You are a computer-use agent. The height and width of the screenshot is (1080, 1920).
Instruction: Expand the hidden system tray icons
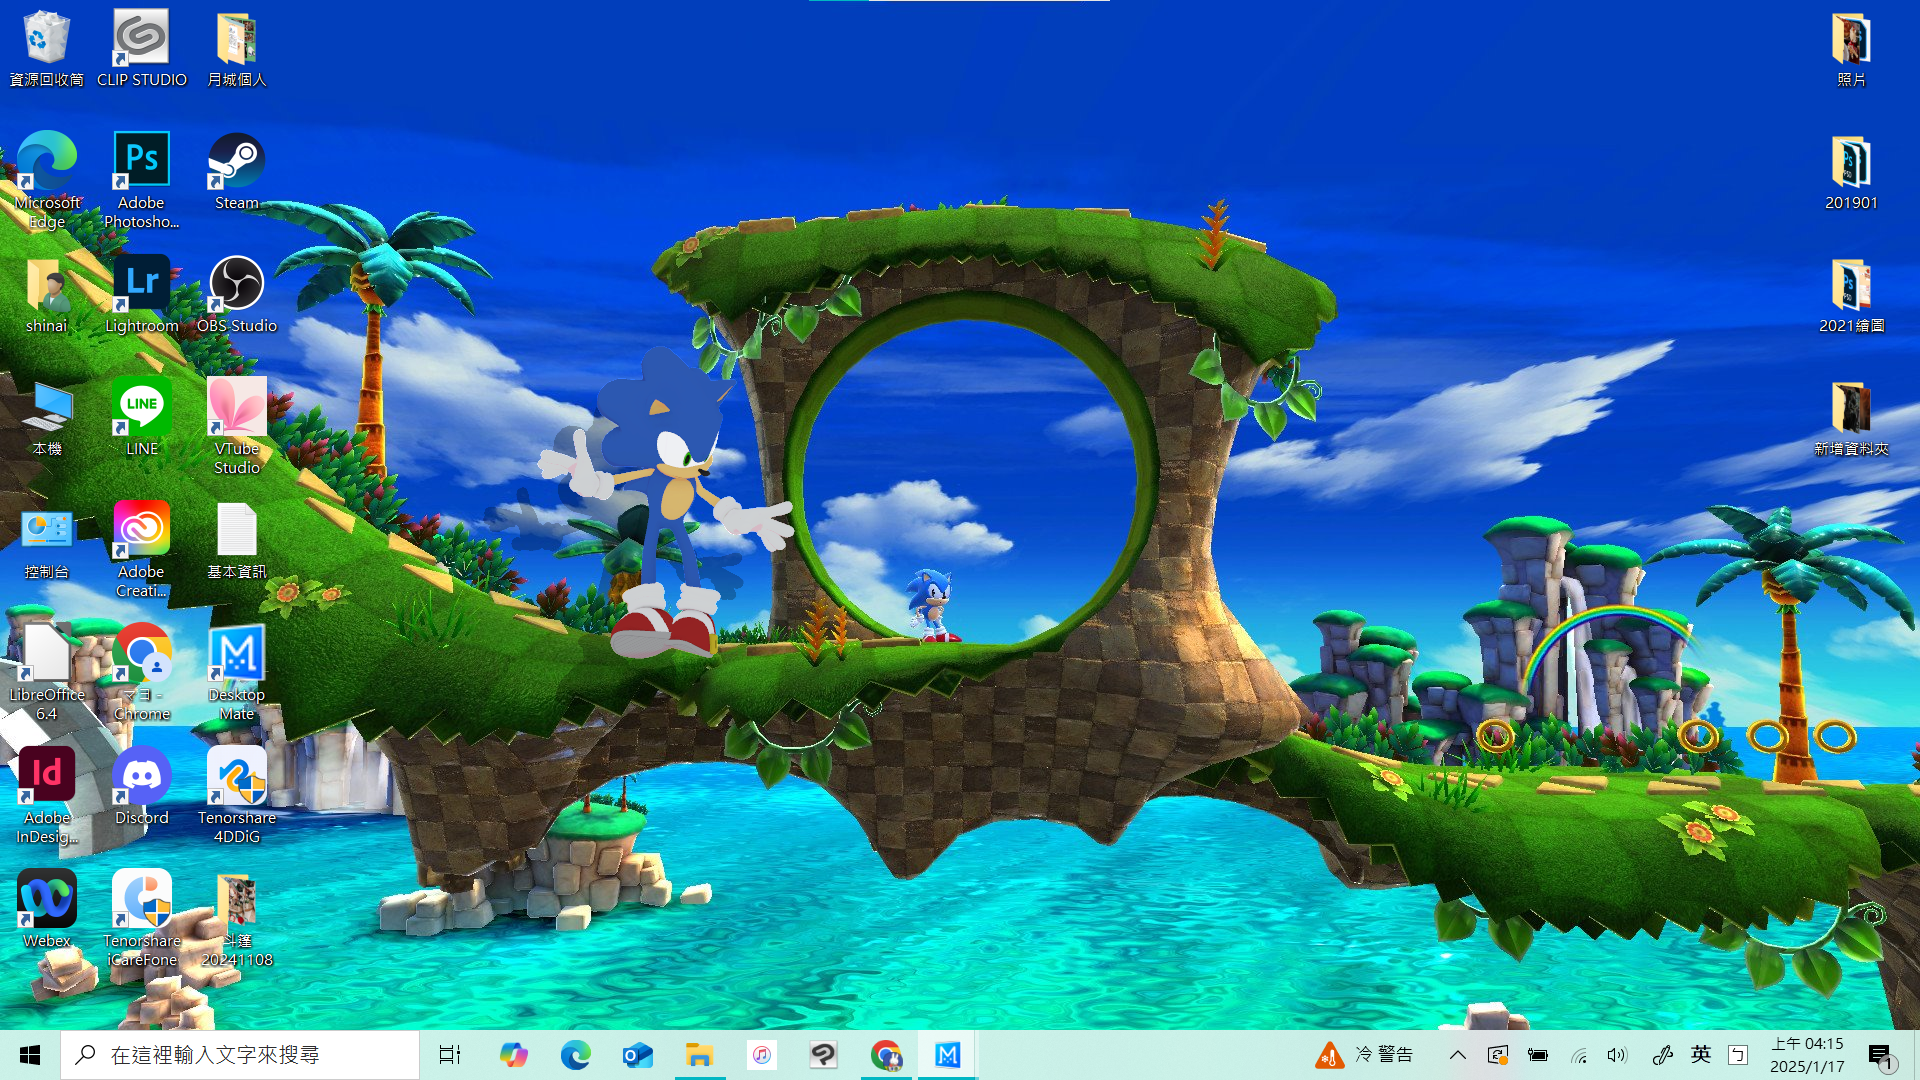tap(1458, 1055)
